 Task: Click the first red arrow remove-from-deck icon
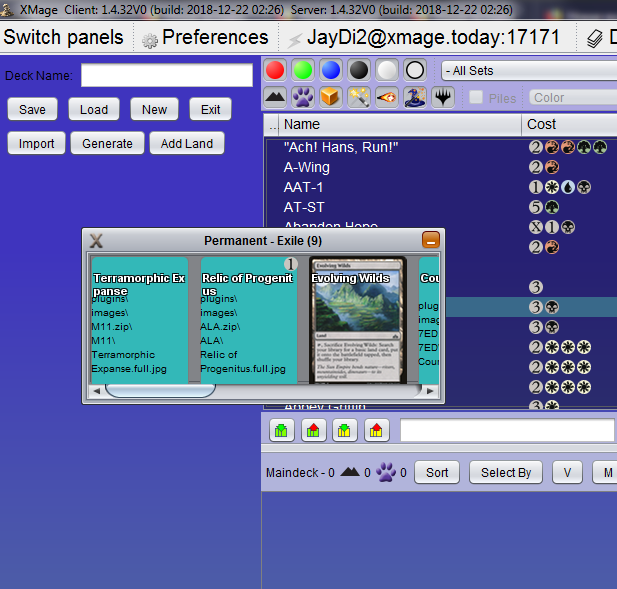[313, 430]
